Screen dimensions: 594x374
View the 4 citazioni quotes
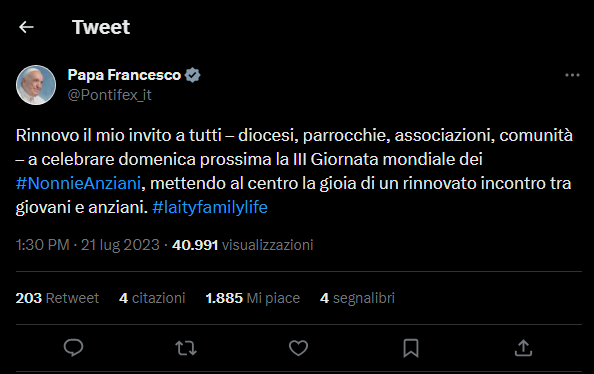coord(152,298)
